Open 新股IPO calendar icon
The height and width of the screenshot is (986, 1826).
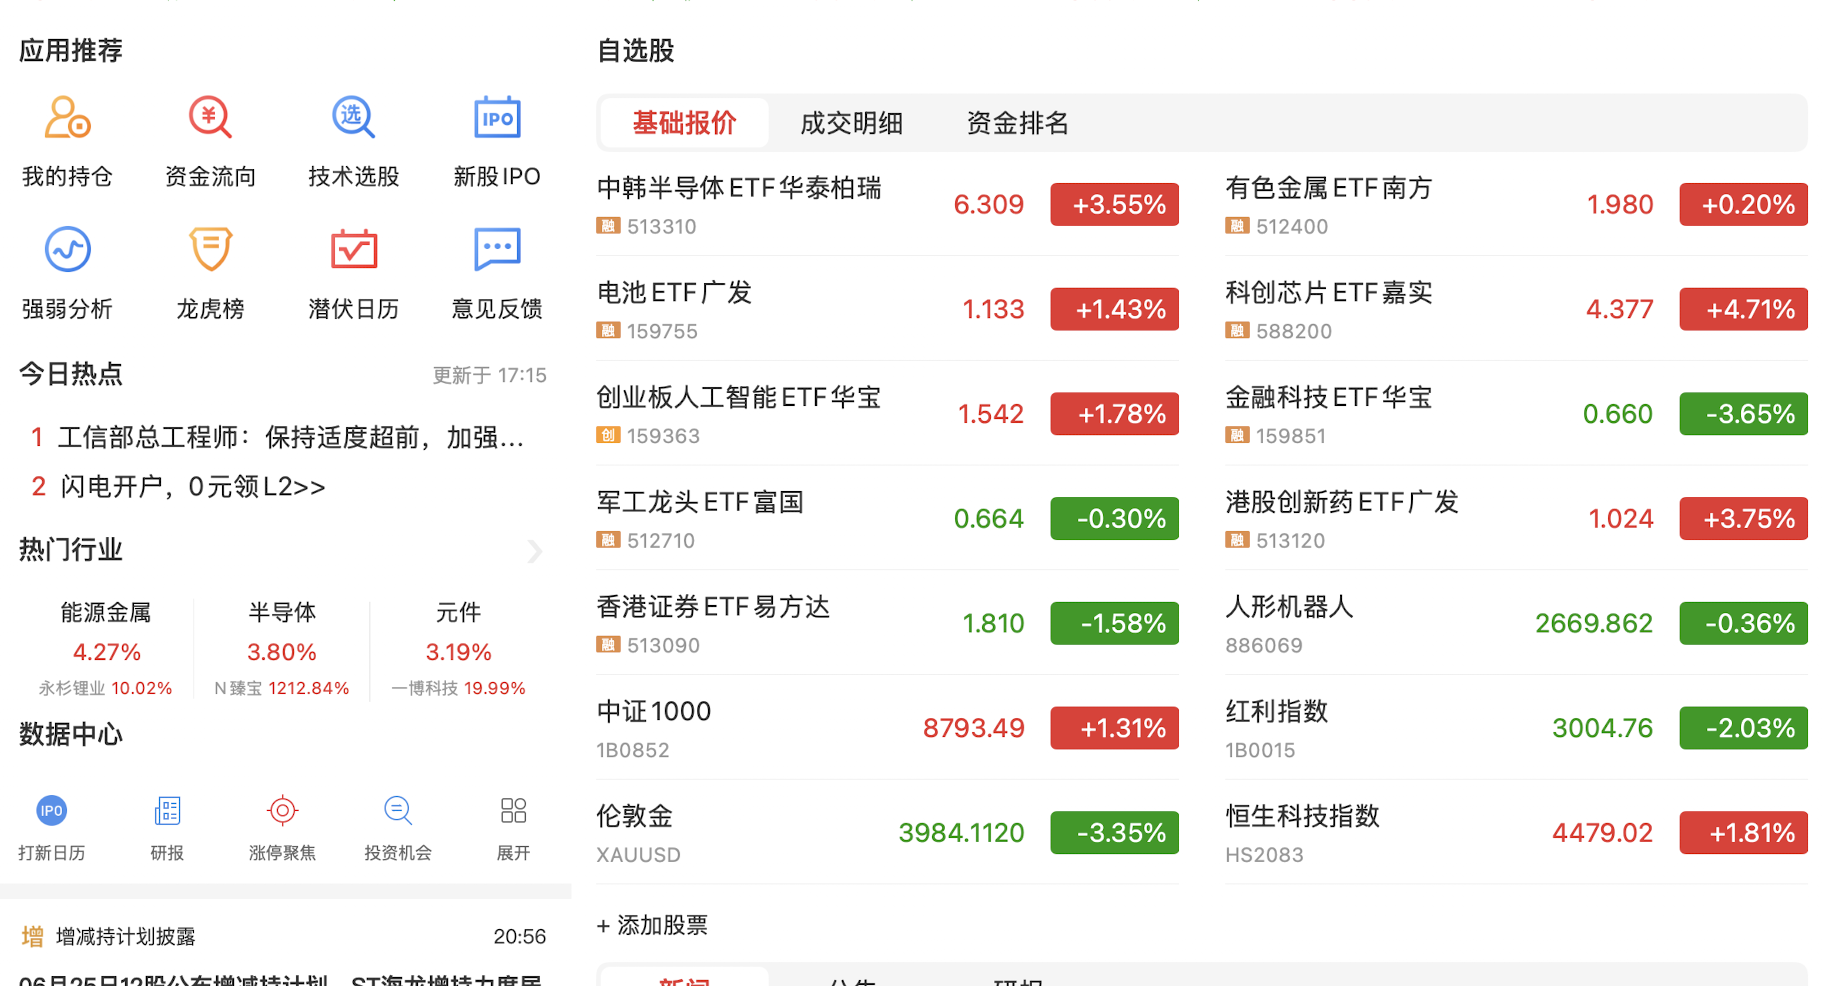(497, 118)
